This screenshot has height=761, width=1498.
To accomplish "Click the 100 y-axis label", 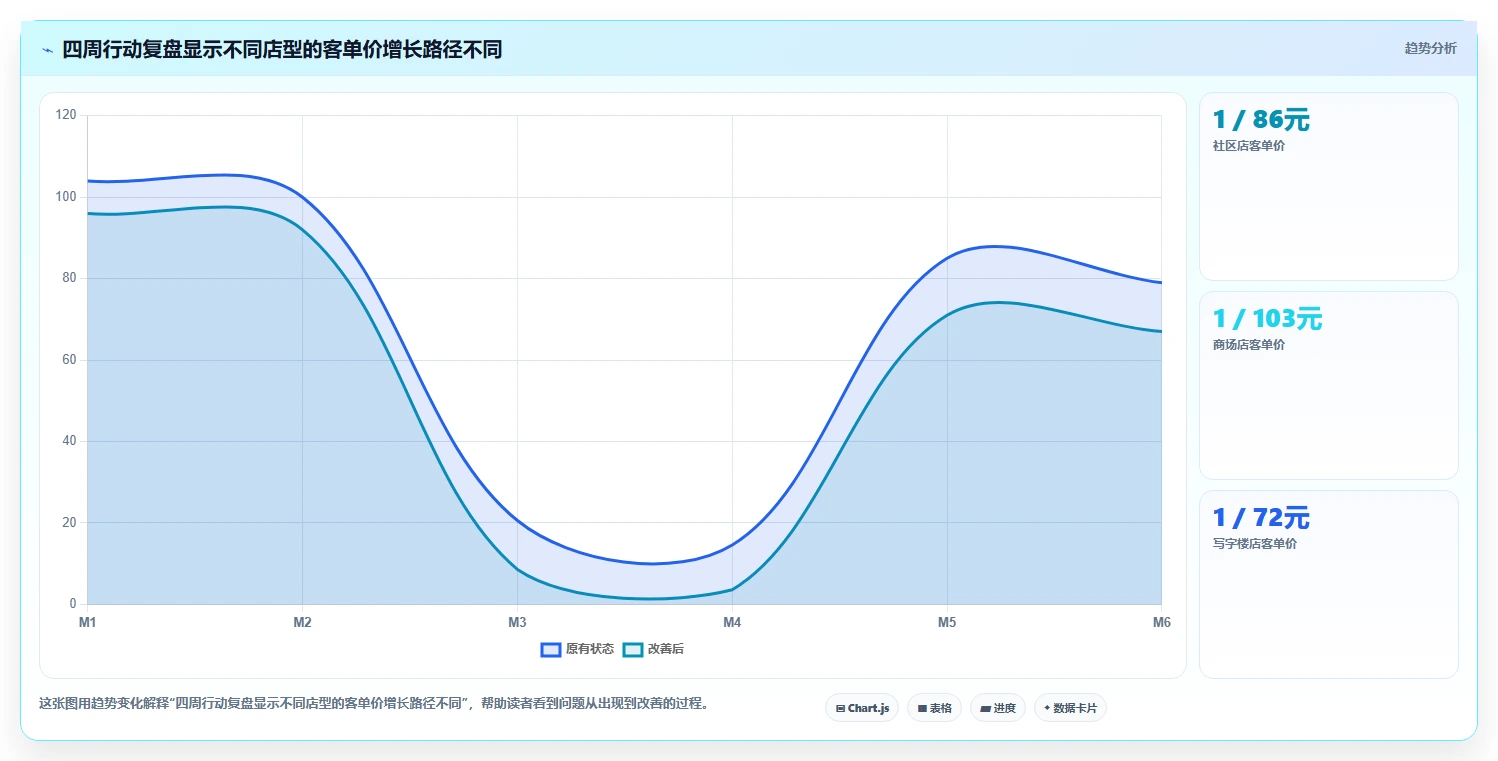I will [67, 197].
